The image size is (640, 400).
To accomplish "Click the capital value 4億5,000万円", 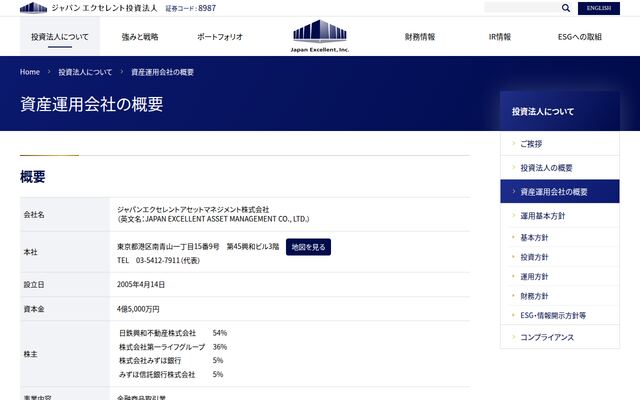I will click(x=138, y=309).
